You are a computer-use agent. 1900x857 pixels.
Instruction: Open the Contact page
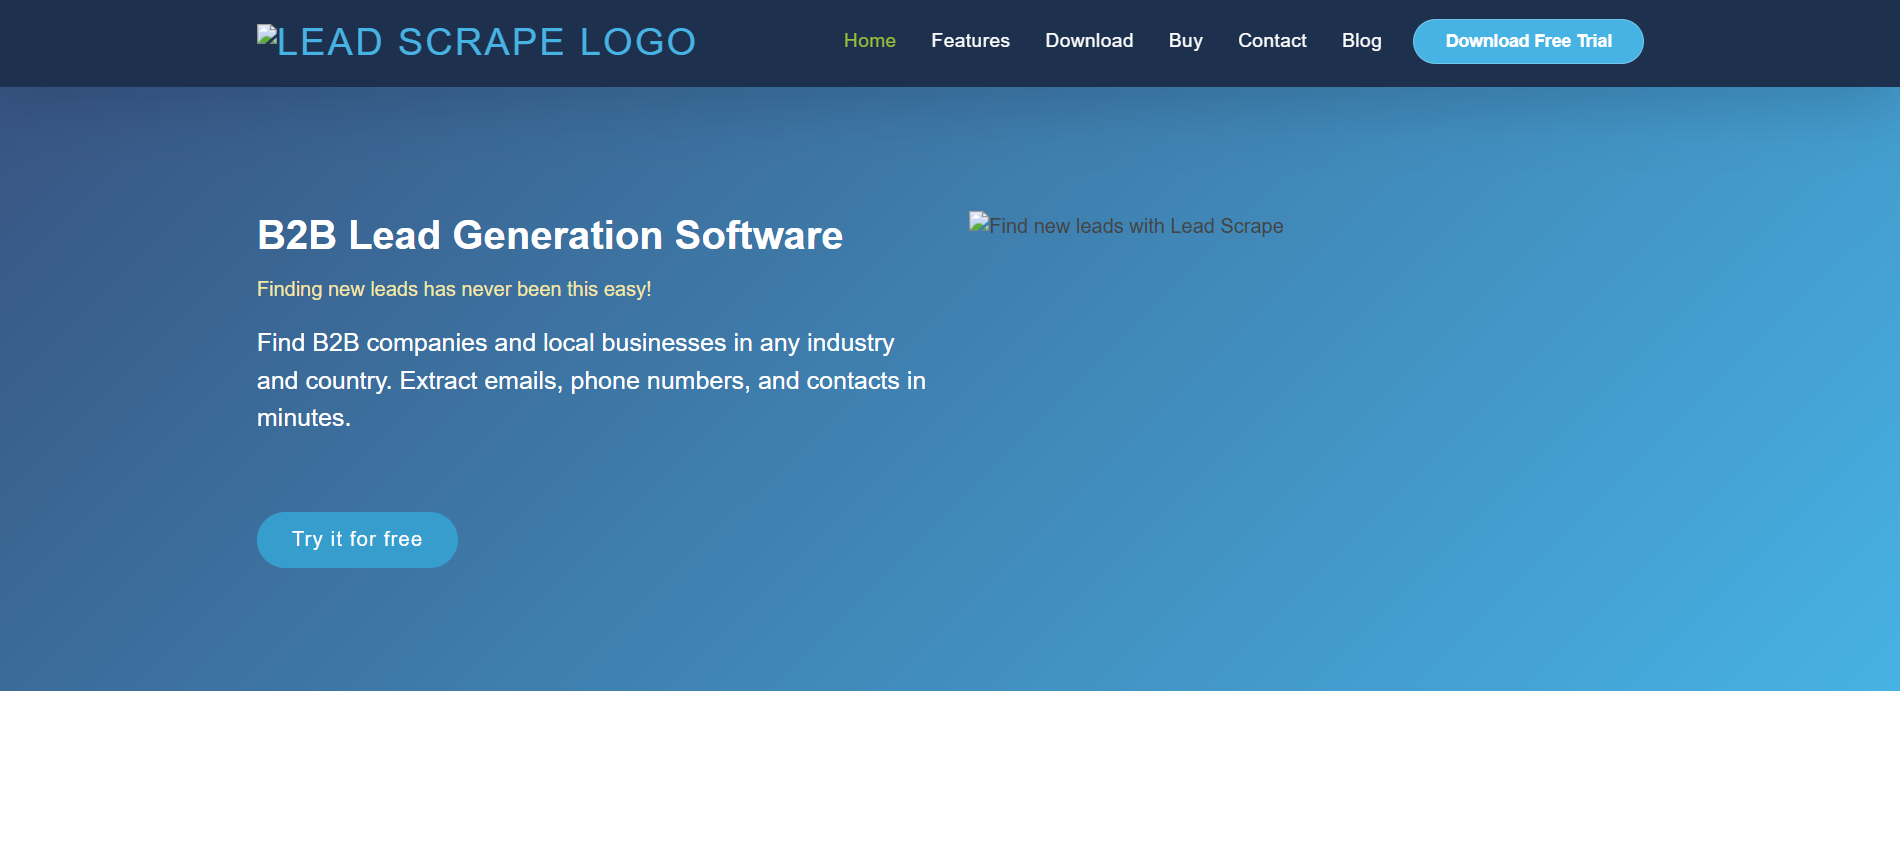1272,41
